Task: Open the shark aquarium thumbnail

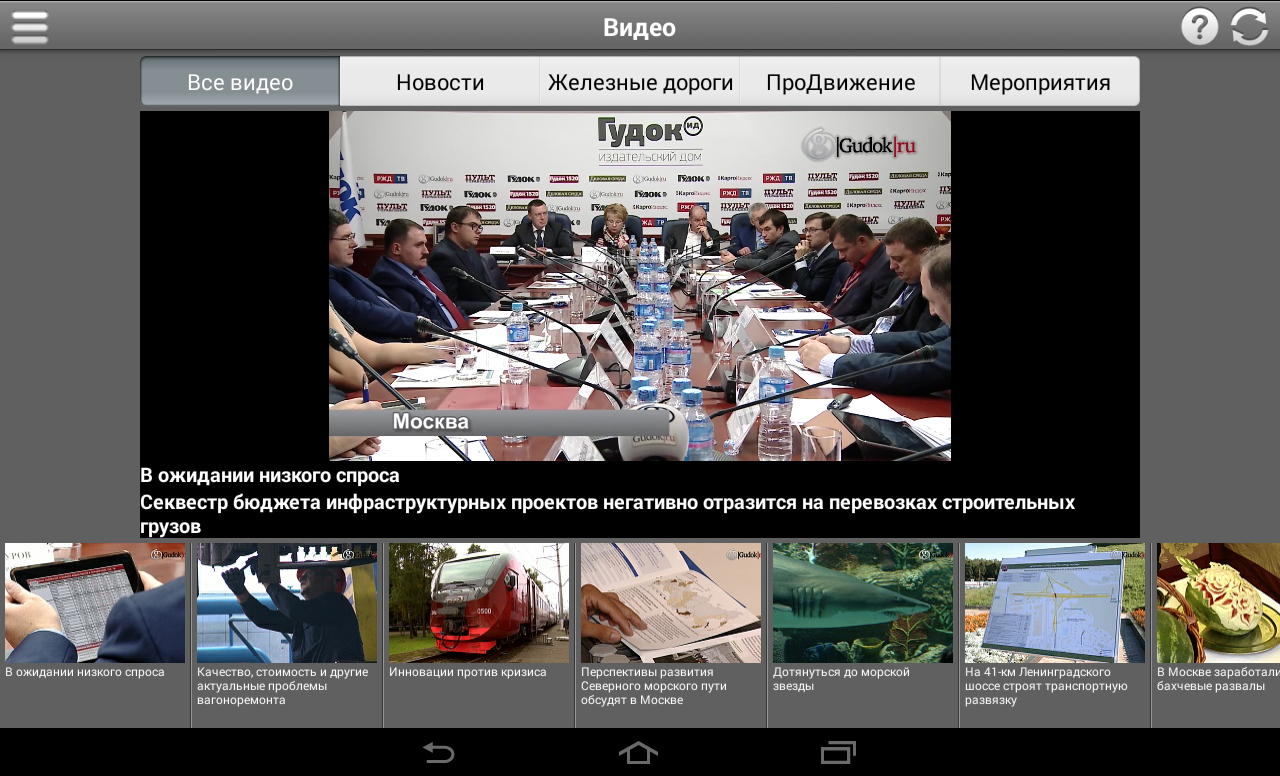Action: point(863,603)
